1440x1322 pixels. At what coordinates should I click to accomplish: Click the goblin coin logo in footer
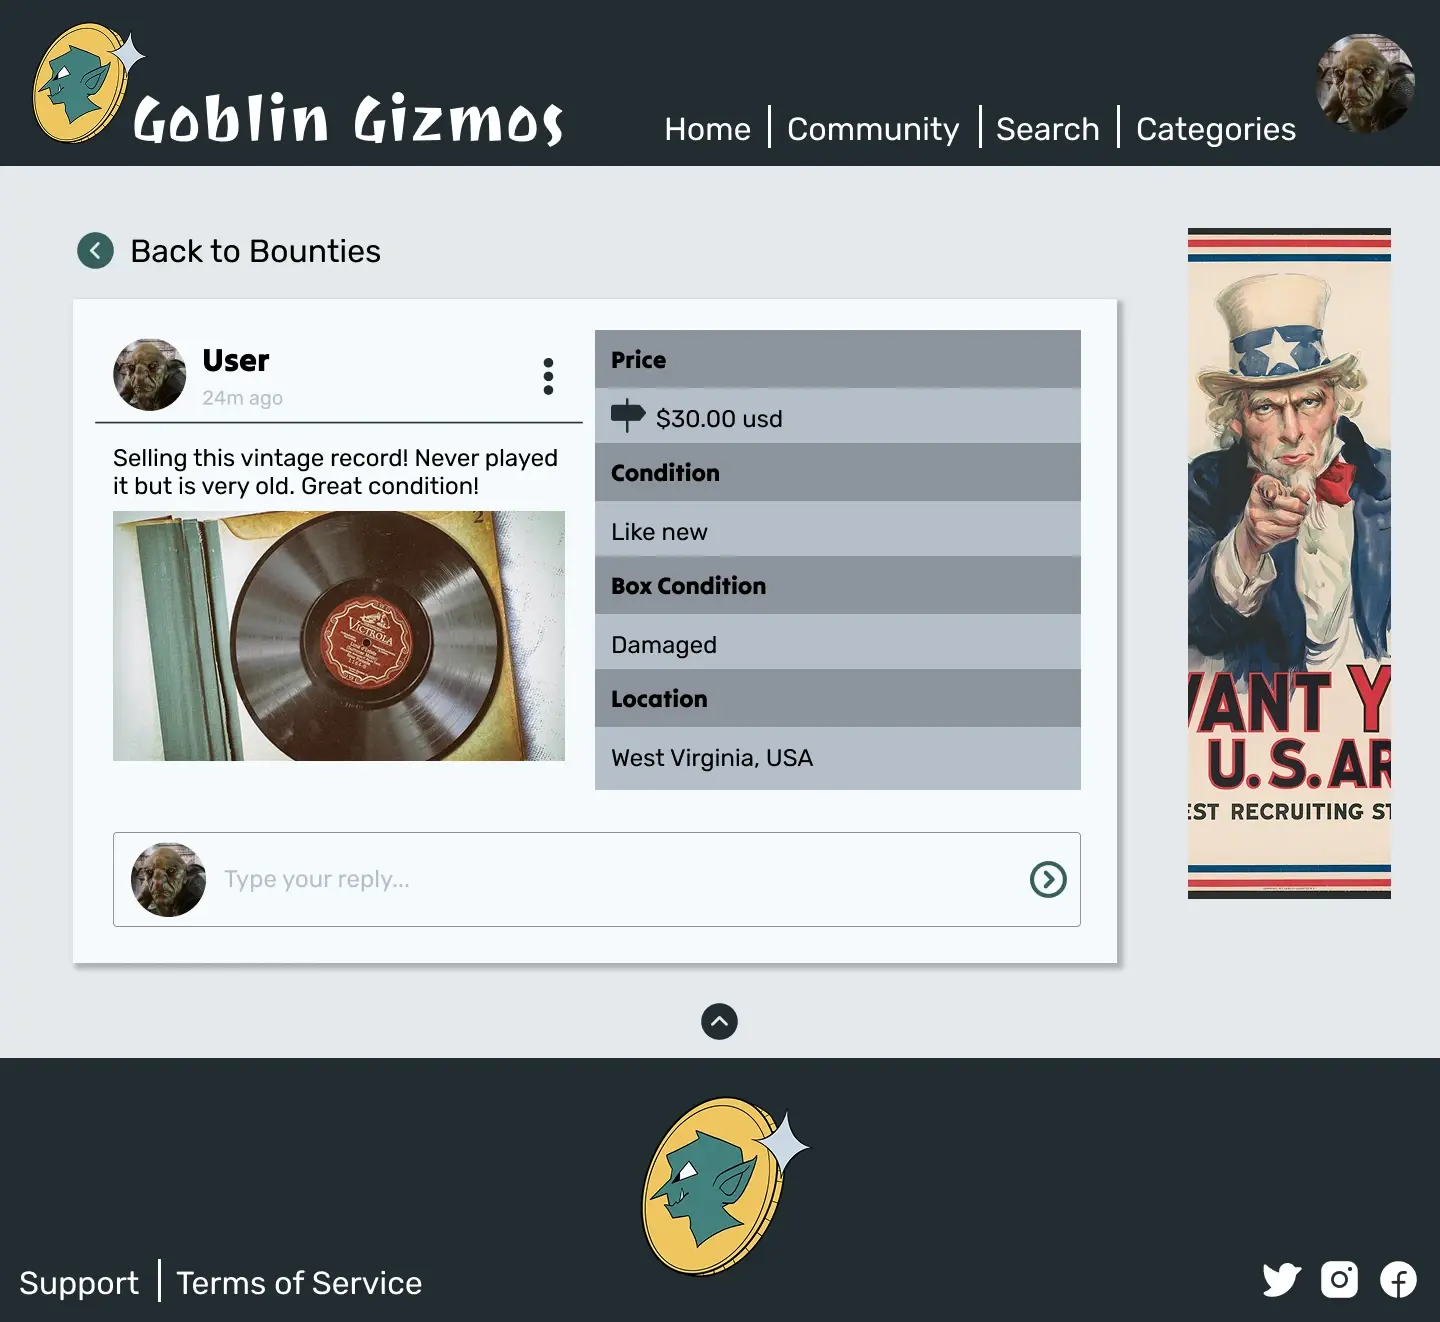tap(725, 1186)
